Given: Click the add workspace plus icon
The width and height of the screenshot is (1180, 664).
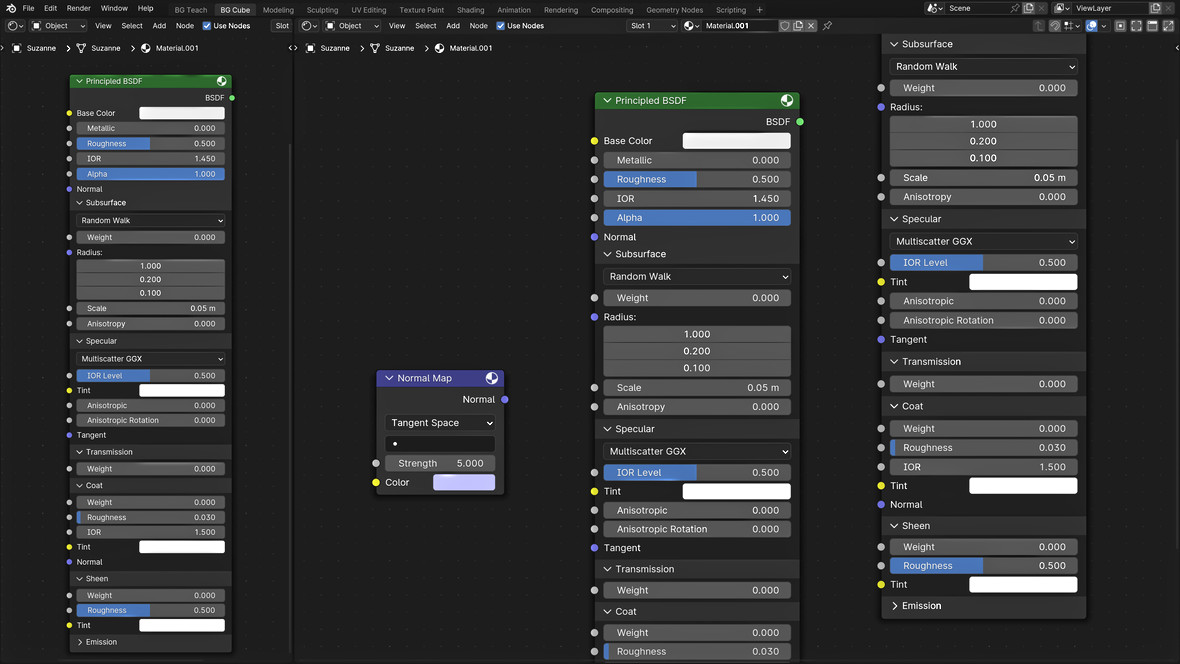Looking at the screenshot, I should 759,10.
